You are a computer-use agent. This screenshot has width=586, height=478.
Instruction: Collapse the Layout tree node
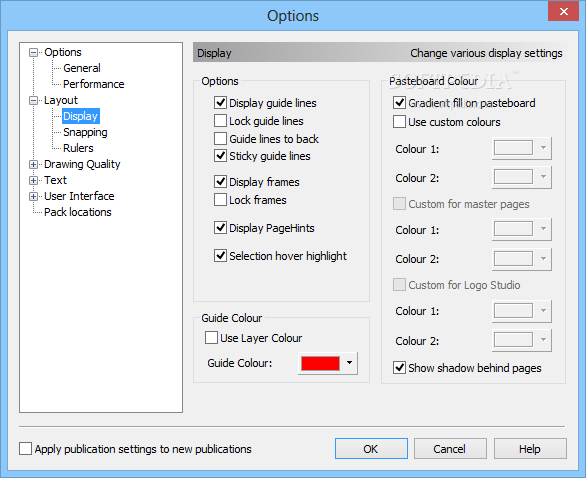[33, 100]
